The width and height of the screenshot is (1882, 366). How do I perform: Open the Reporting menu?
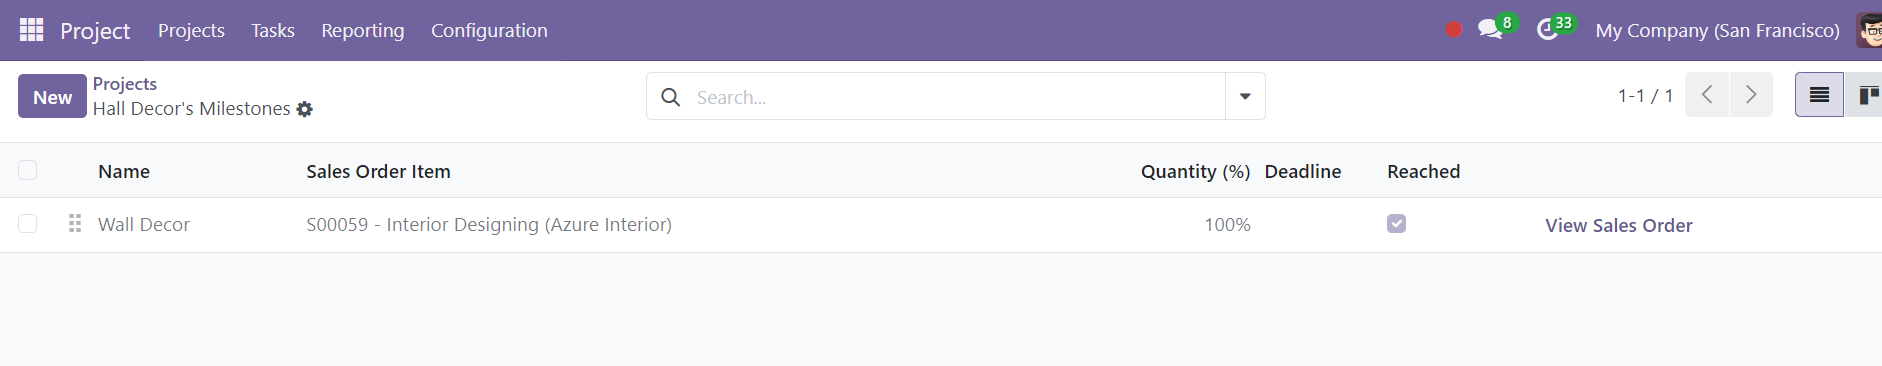point(363,30)
